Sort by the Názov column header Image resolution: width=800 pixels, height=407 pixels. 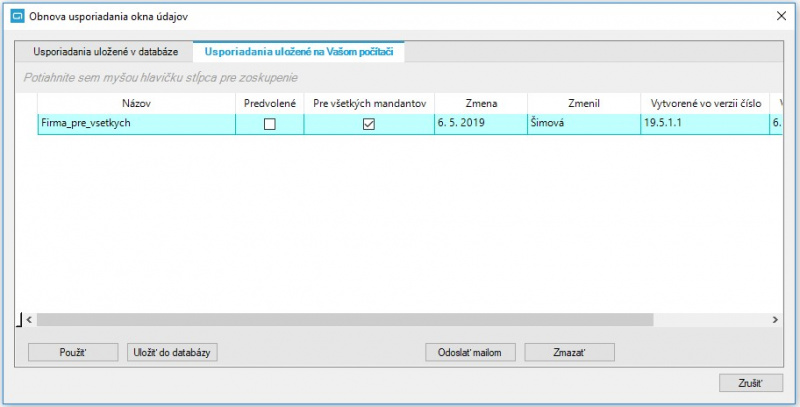[x=136, y=104]
